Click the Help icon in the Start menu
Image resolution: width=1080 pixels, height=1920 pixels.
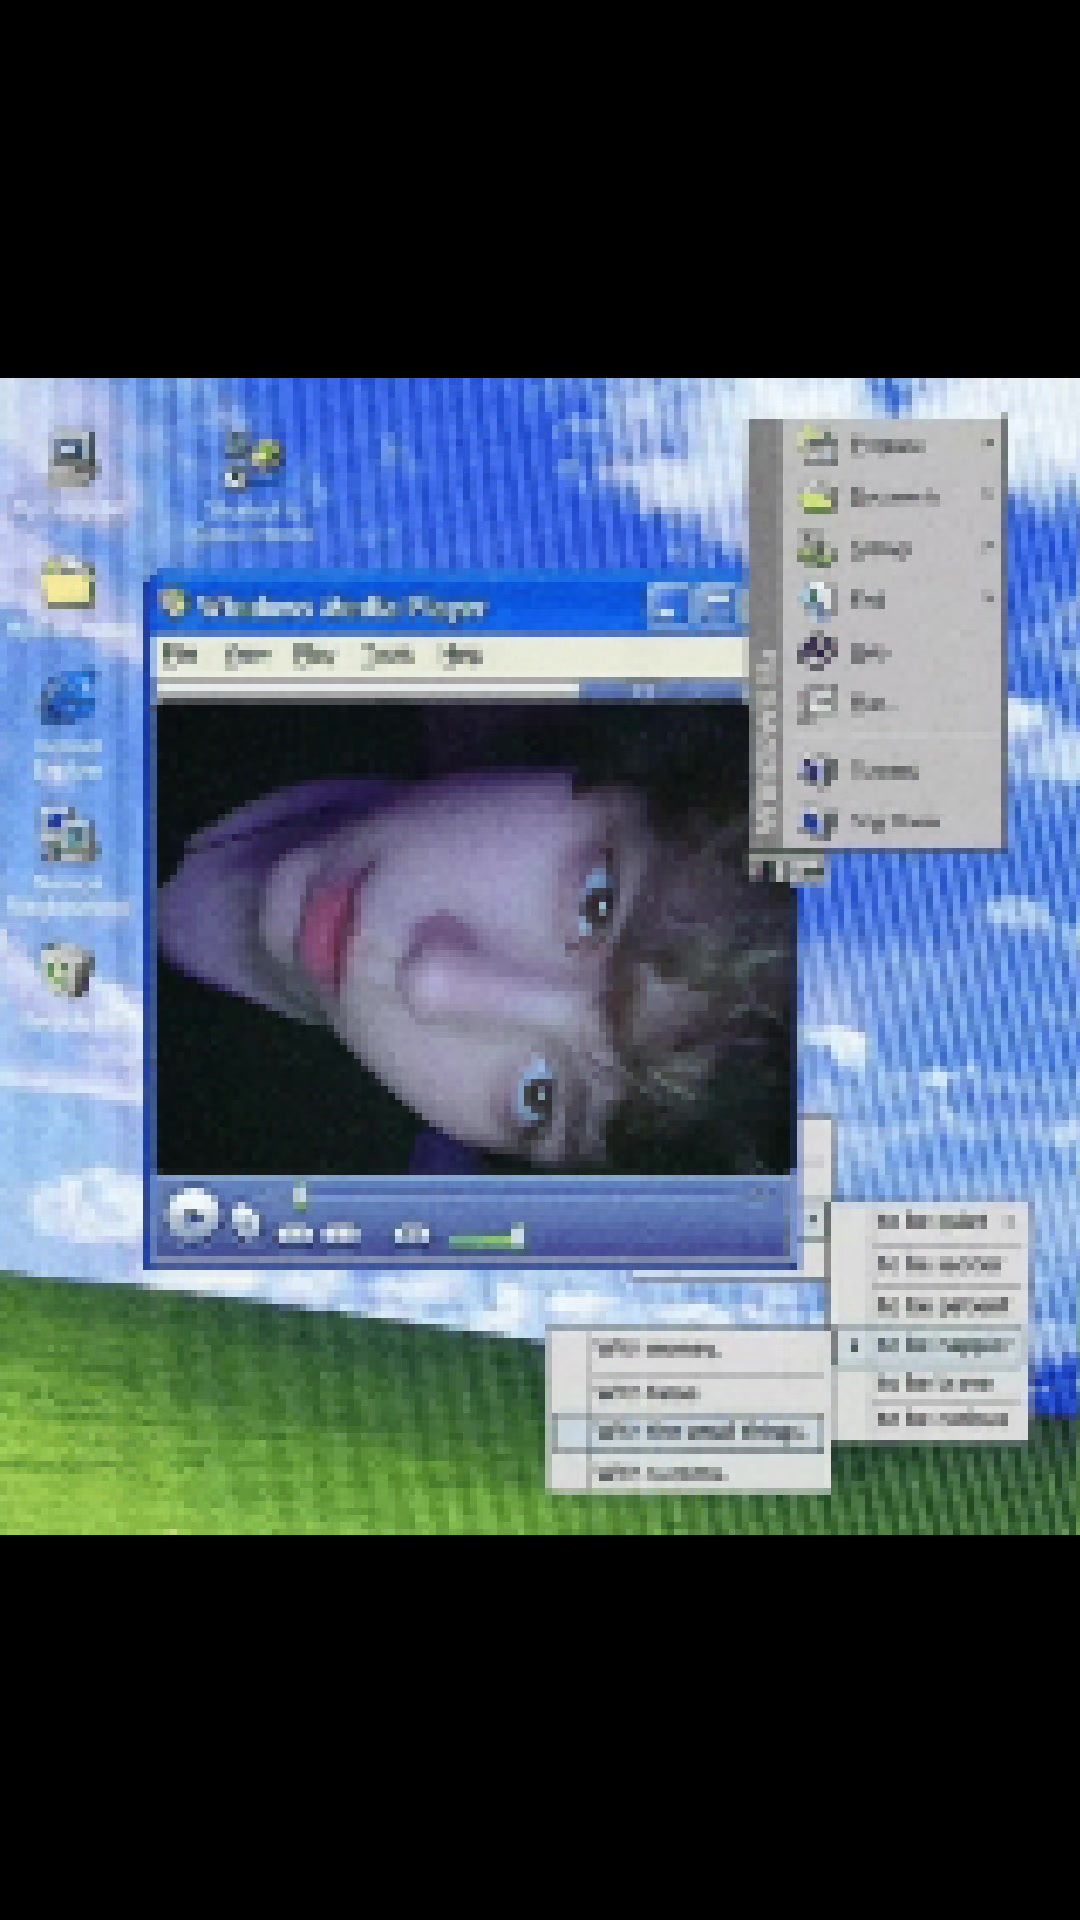pyautogui.click(x=817, y=652)
